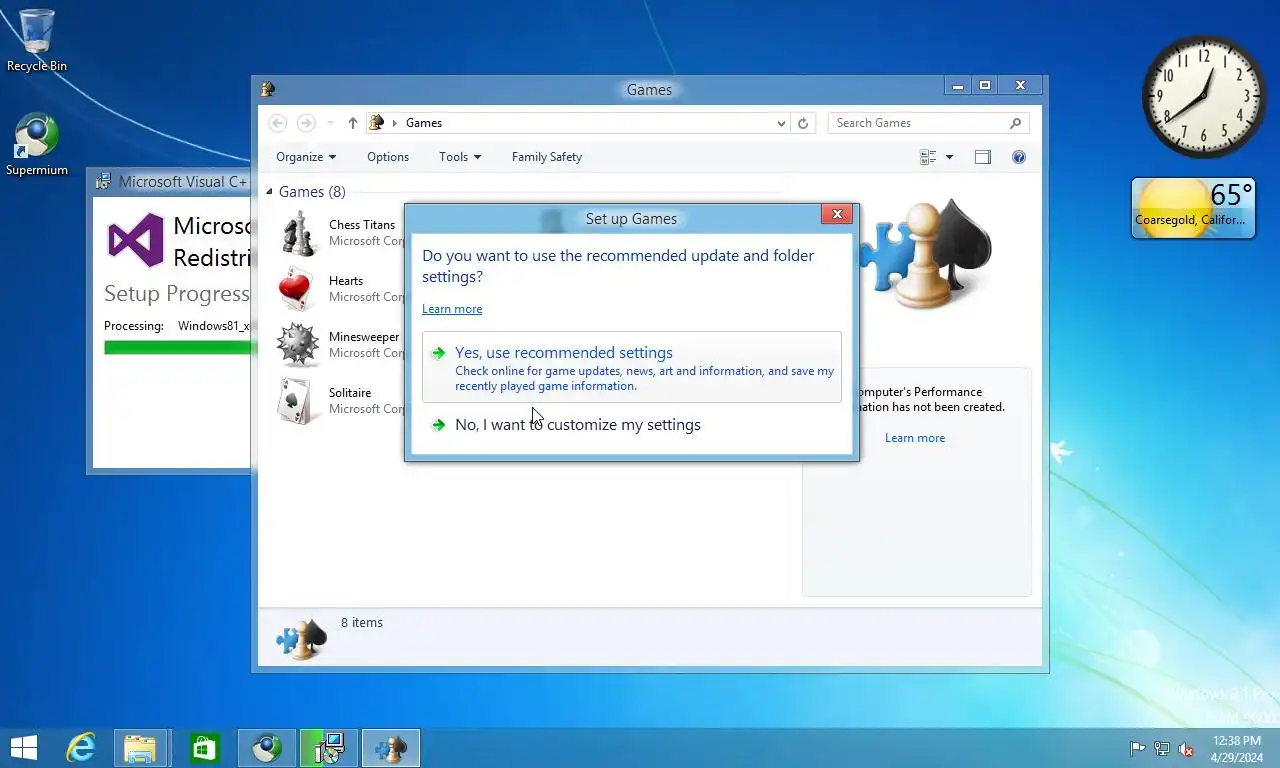Click the 8 items details pane text

362,623
